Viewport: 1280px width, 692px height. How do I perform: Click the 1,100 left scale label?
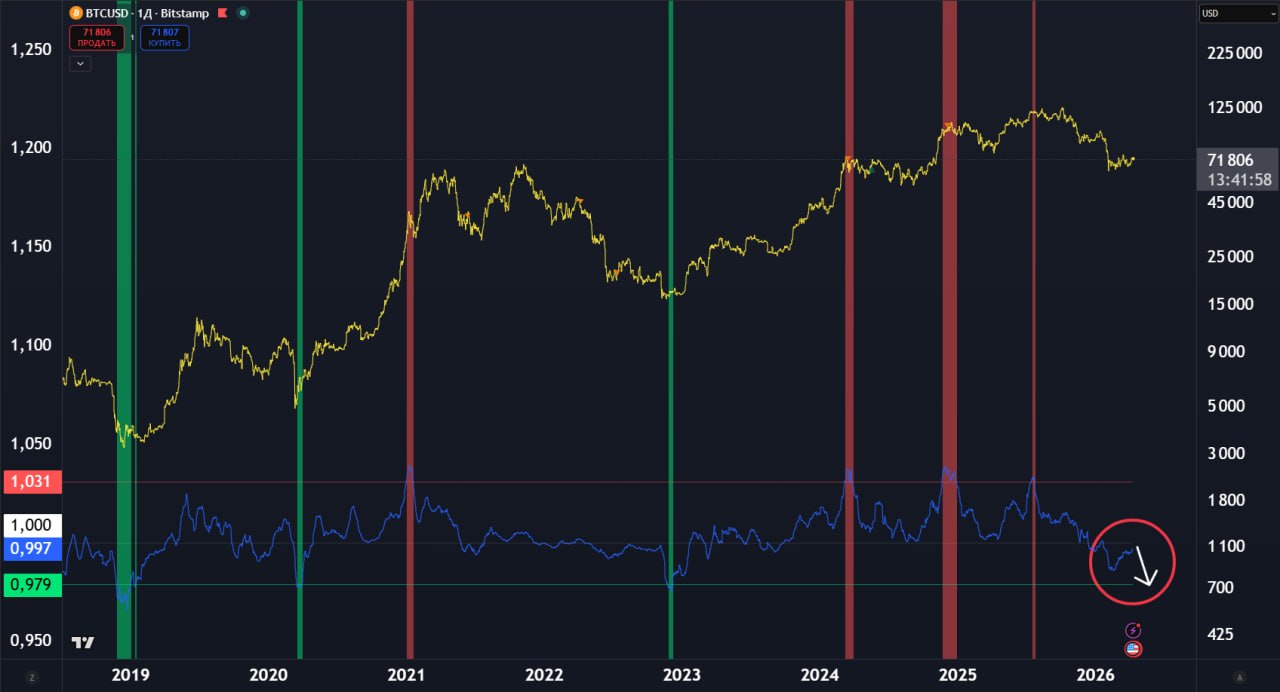click(30, 345)
